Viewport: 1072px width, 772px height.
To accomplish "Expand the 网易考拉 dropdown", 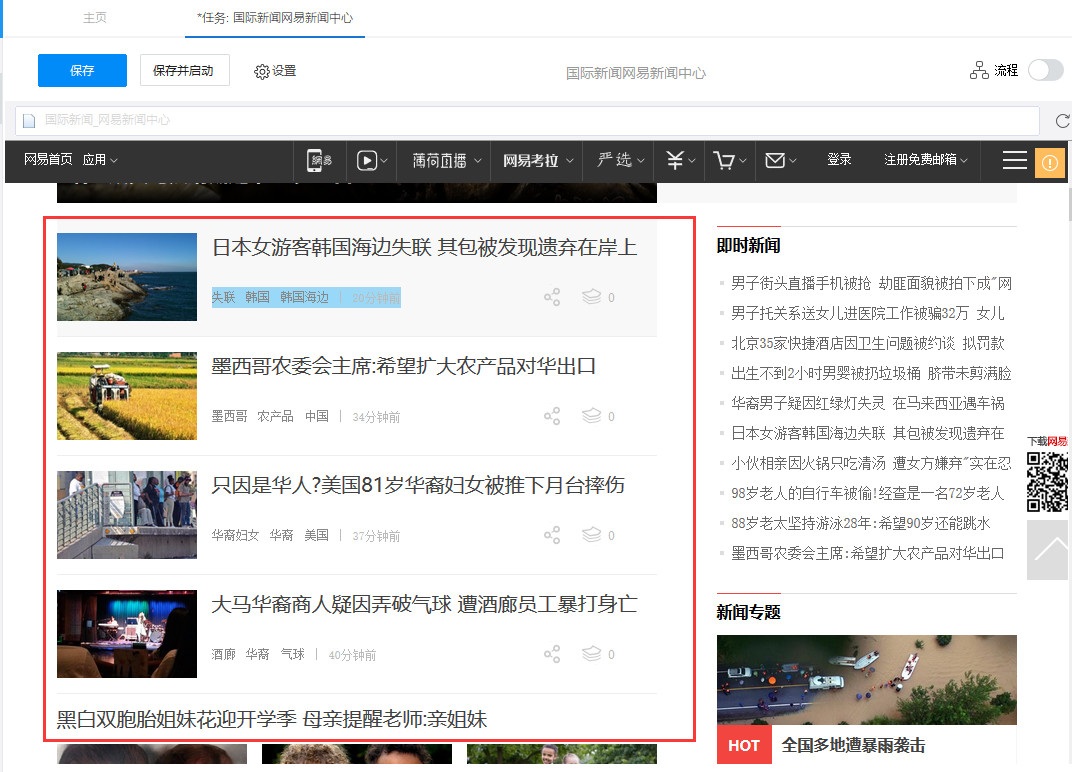I will point(537,161).
